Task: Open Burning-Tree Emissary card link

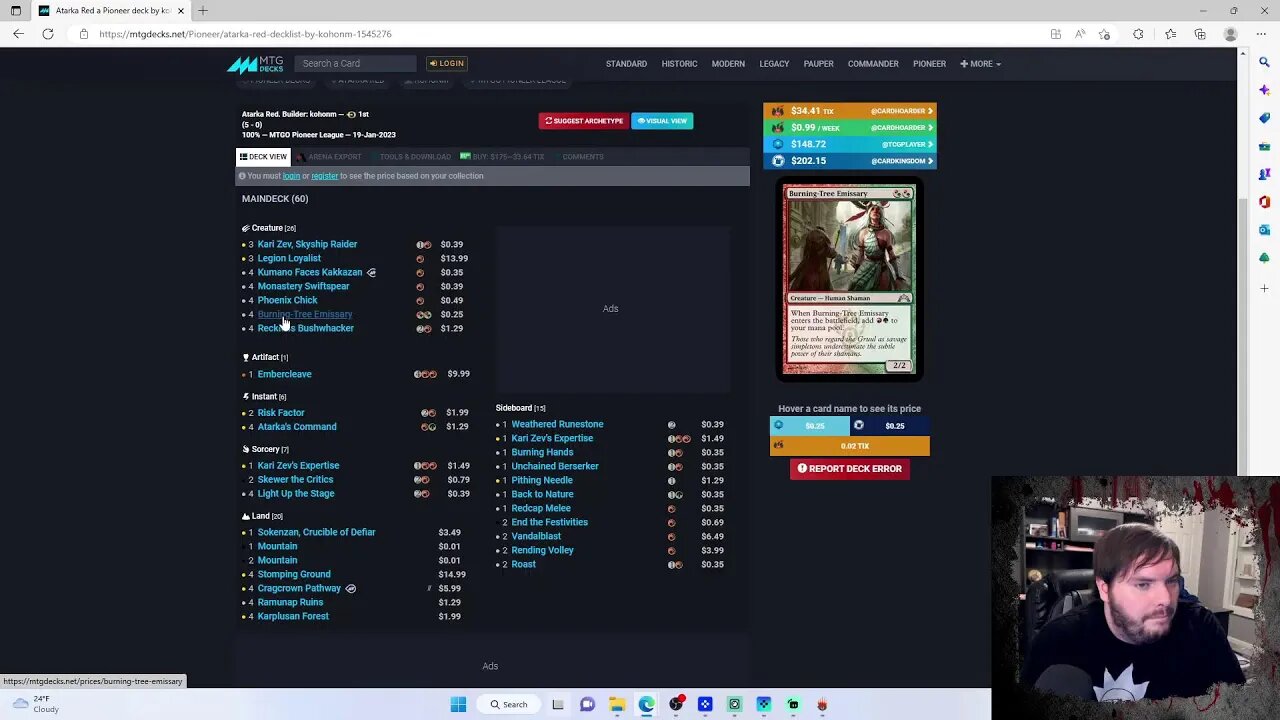Action: tap(305, 314)
